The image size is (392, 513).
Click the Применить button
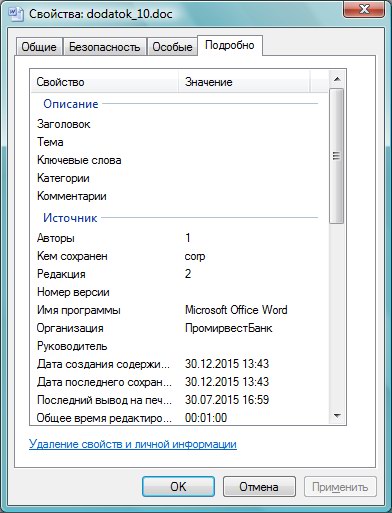tap(340, 487)
